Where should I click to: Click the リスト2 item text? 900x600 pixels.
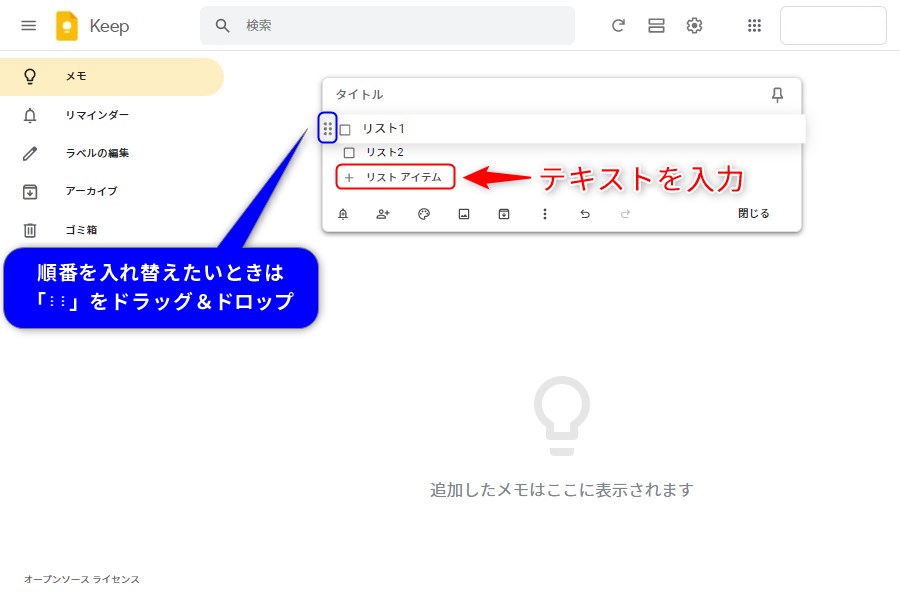pyautogui.click(x=385, y=152)
